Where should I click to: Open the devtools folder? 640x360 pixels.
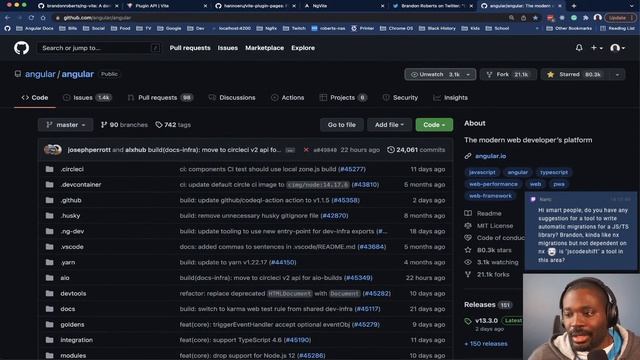73,293
